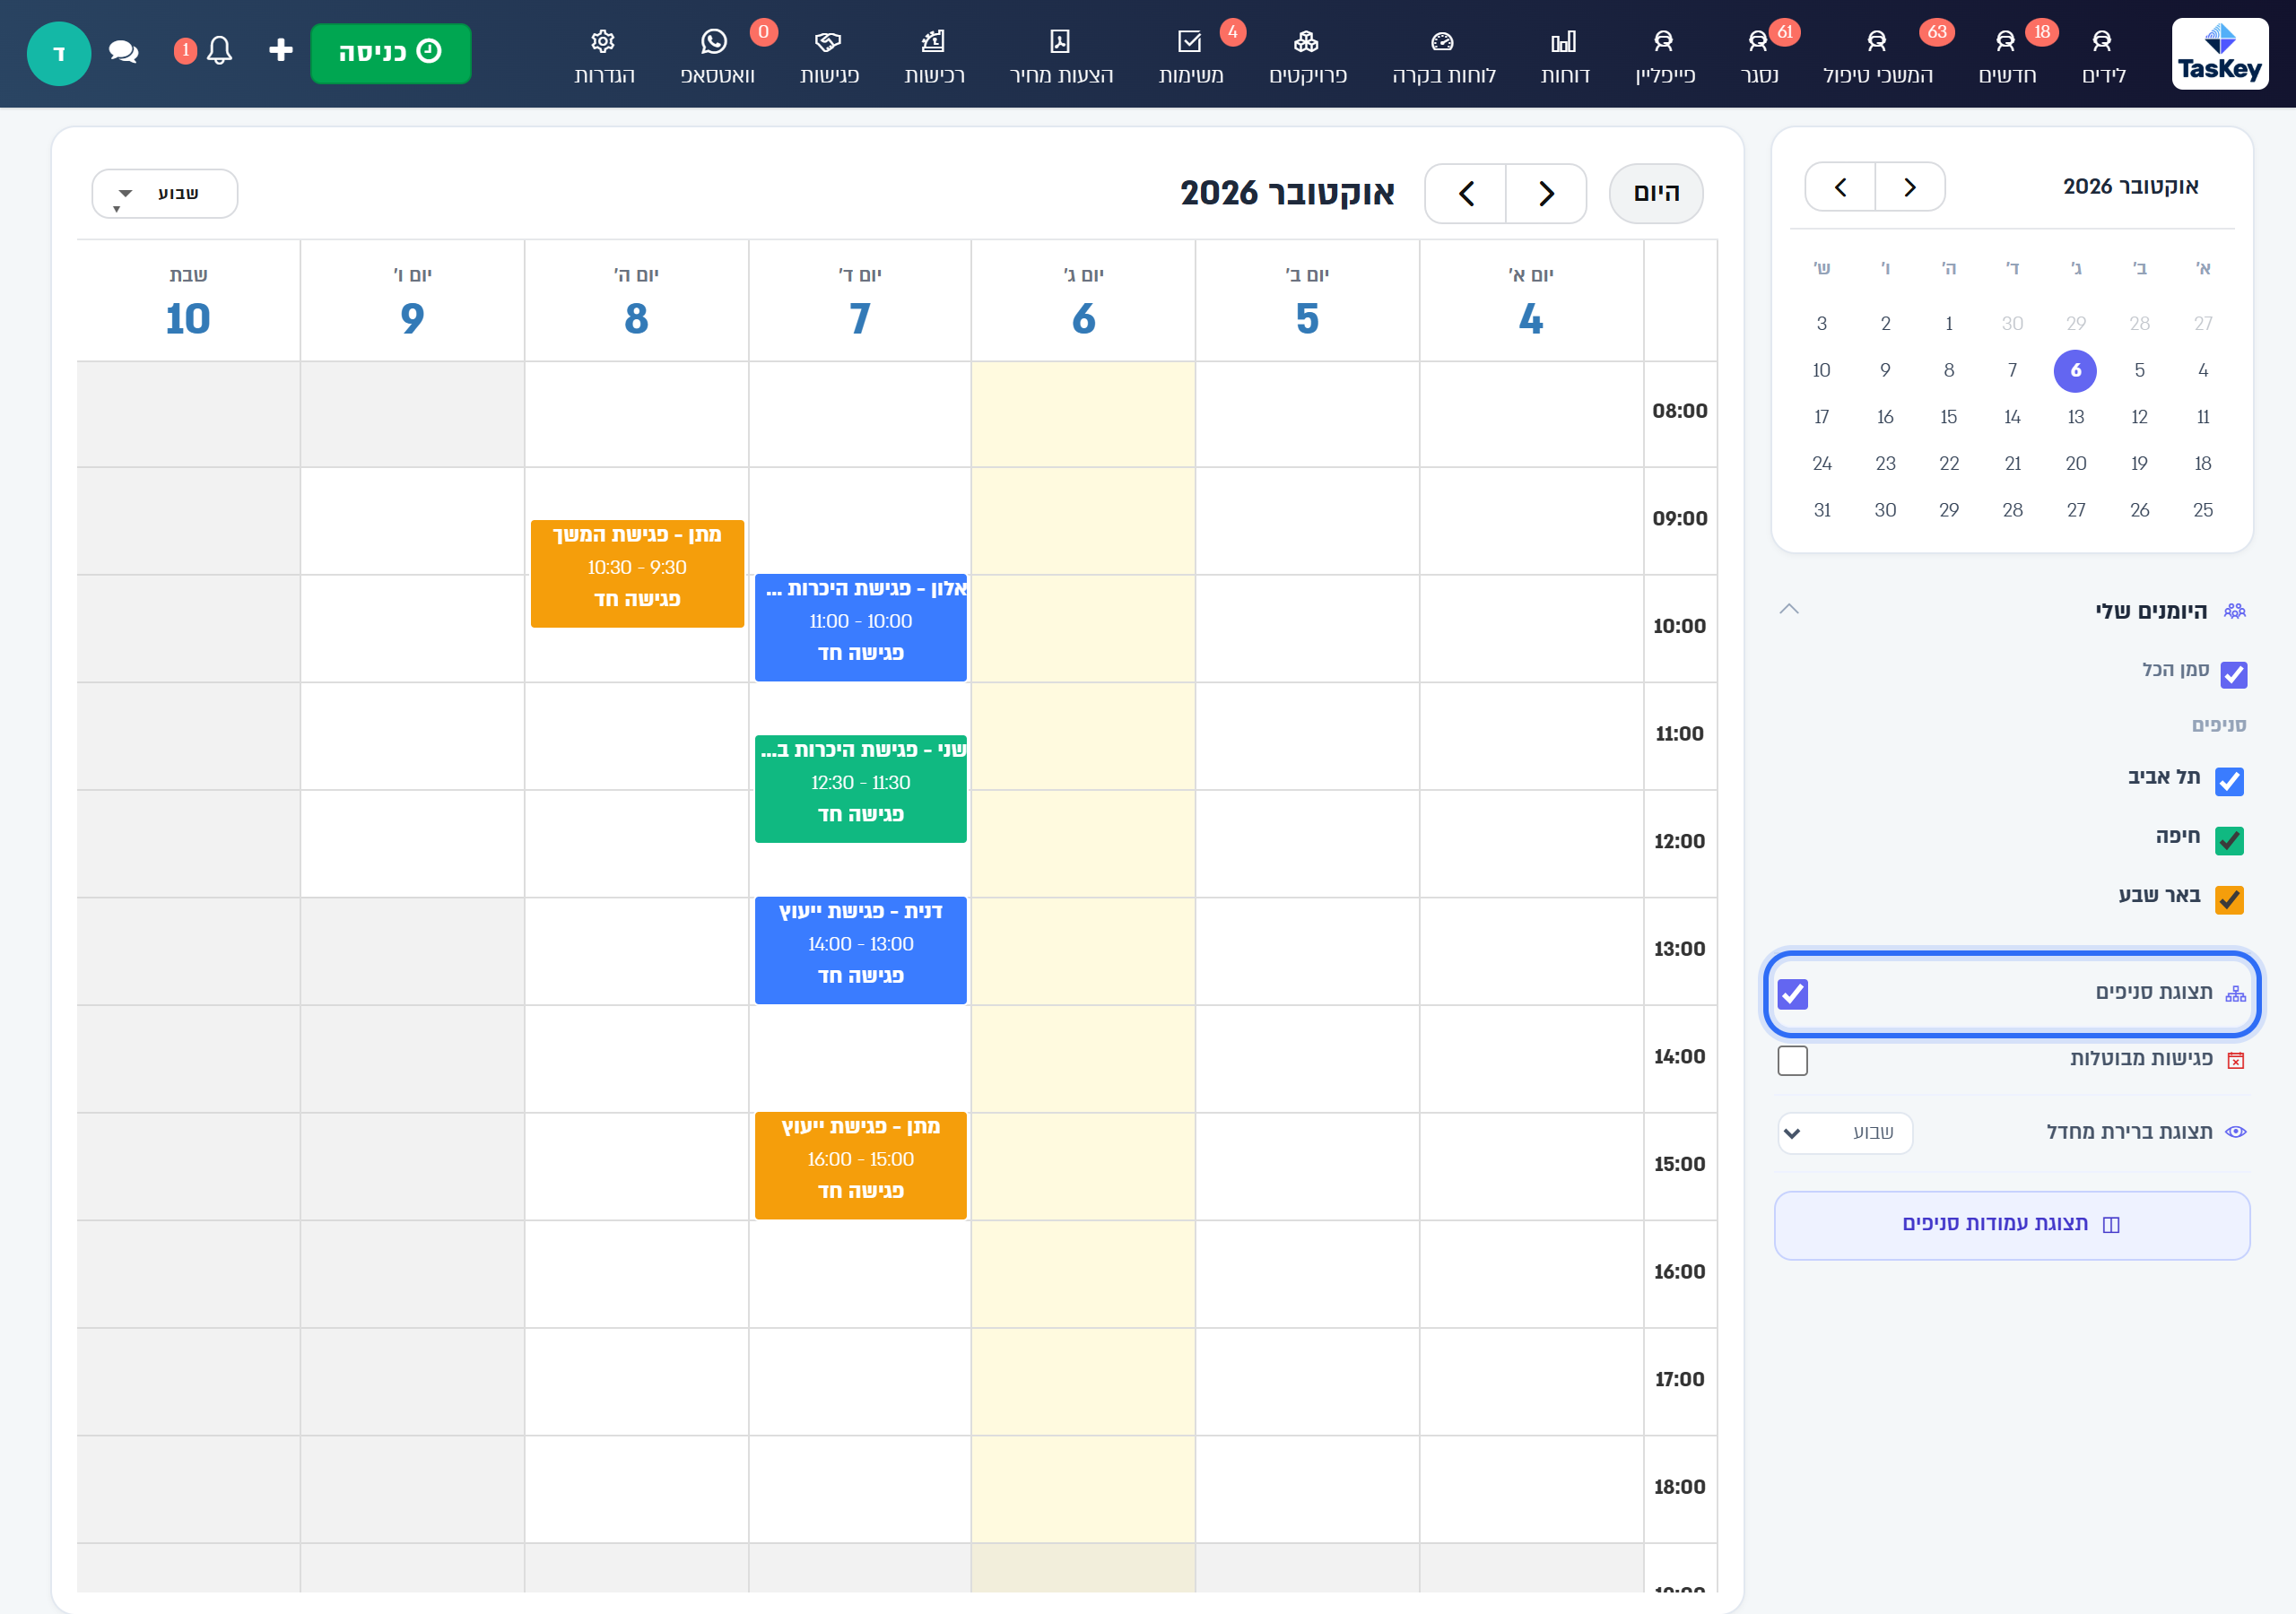Image resolution: width=2296 pixels, height=1614 pixels.
Task: Open המשך טיפול follow-up icon
Action: click(x=1876, y=42)
